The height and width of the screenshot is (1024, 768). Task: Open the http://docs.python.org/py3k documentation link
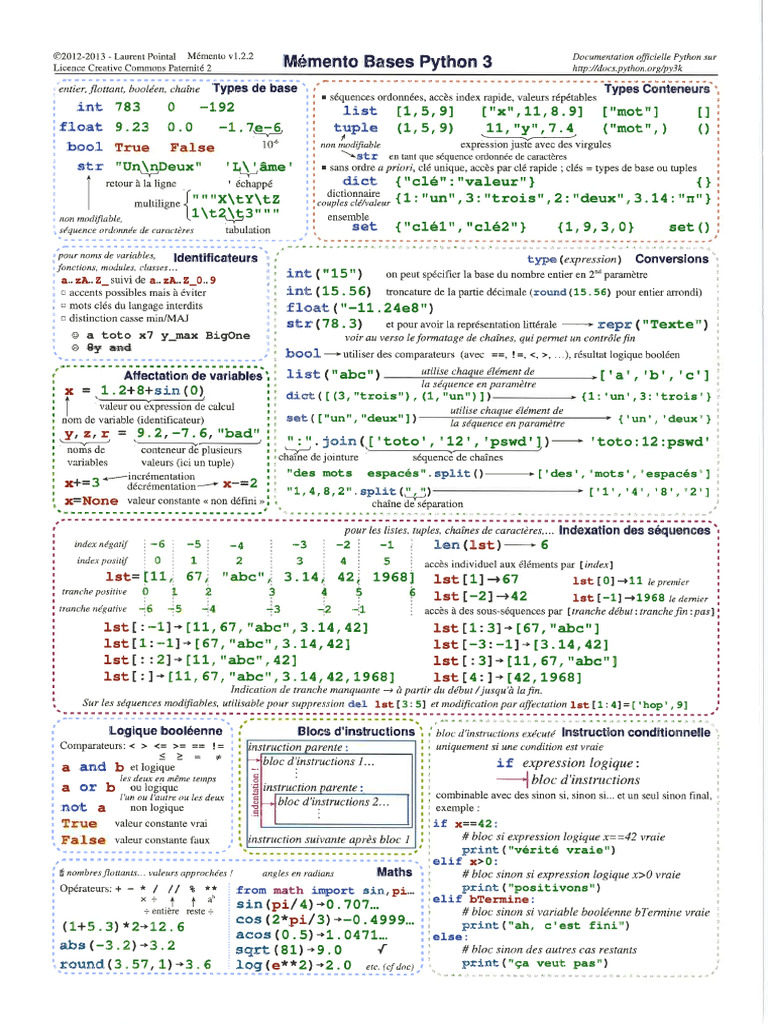click(x=628, y=68)
